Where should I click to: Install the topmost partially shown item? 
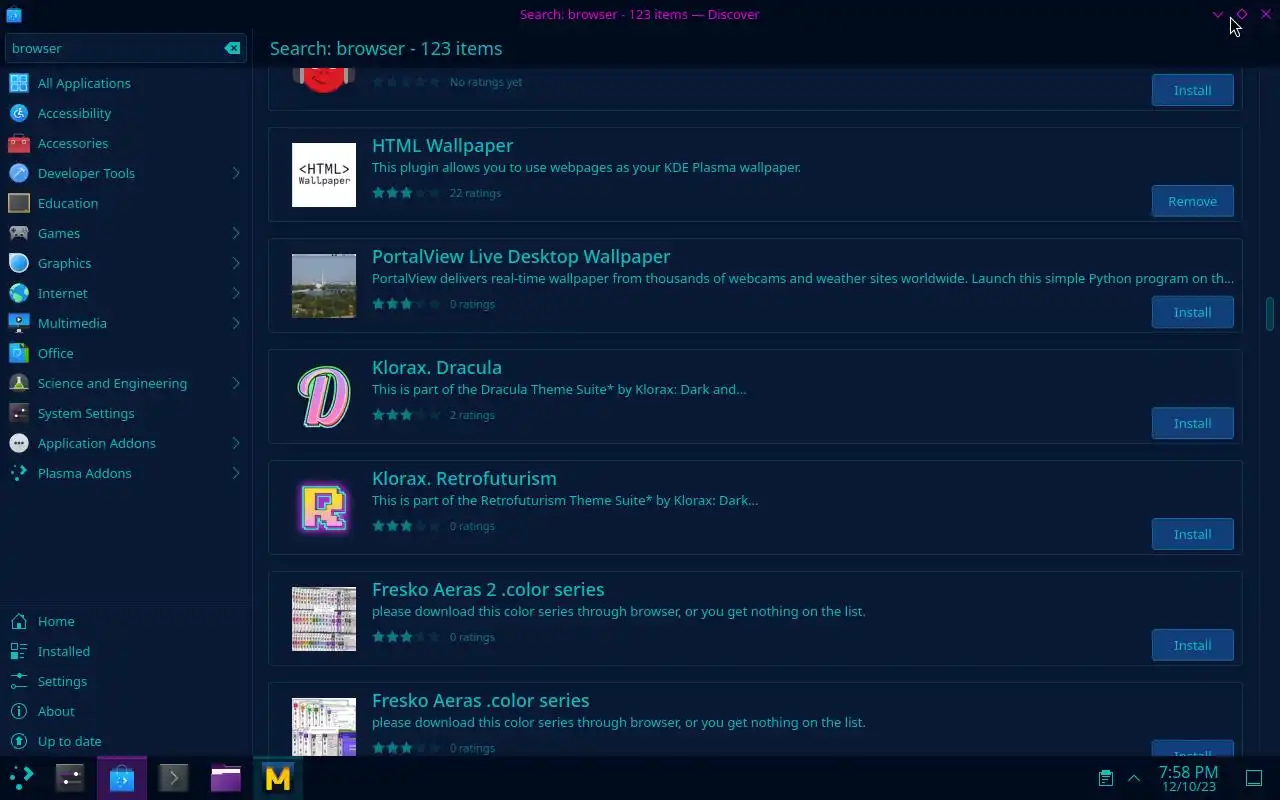(1192, 90)
